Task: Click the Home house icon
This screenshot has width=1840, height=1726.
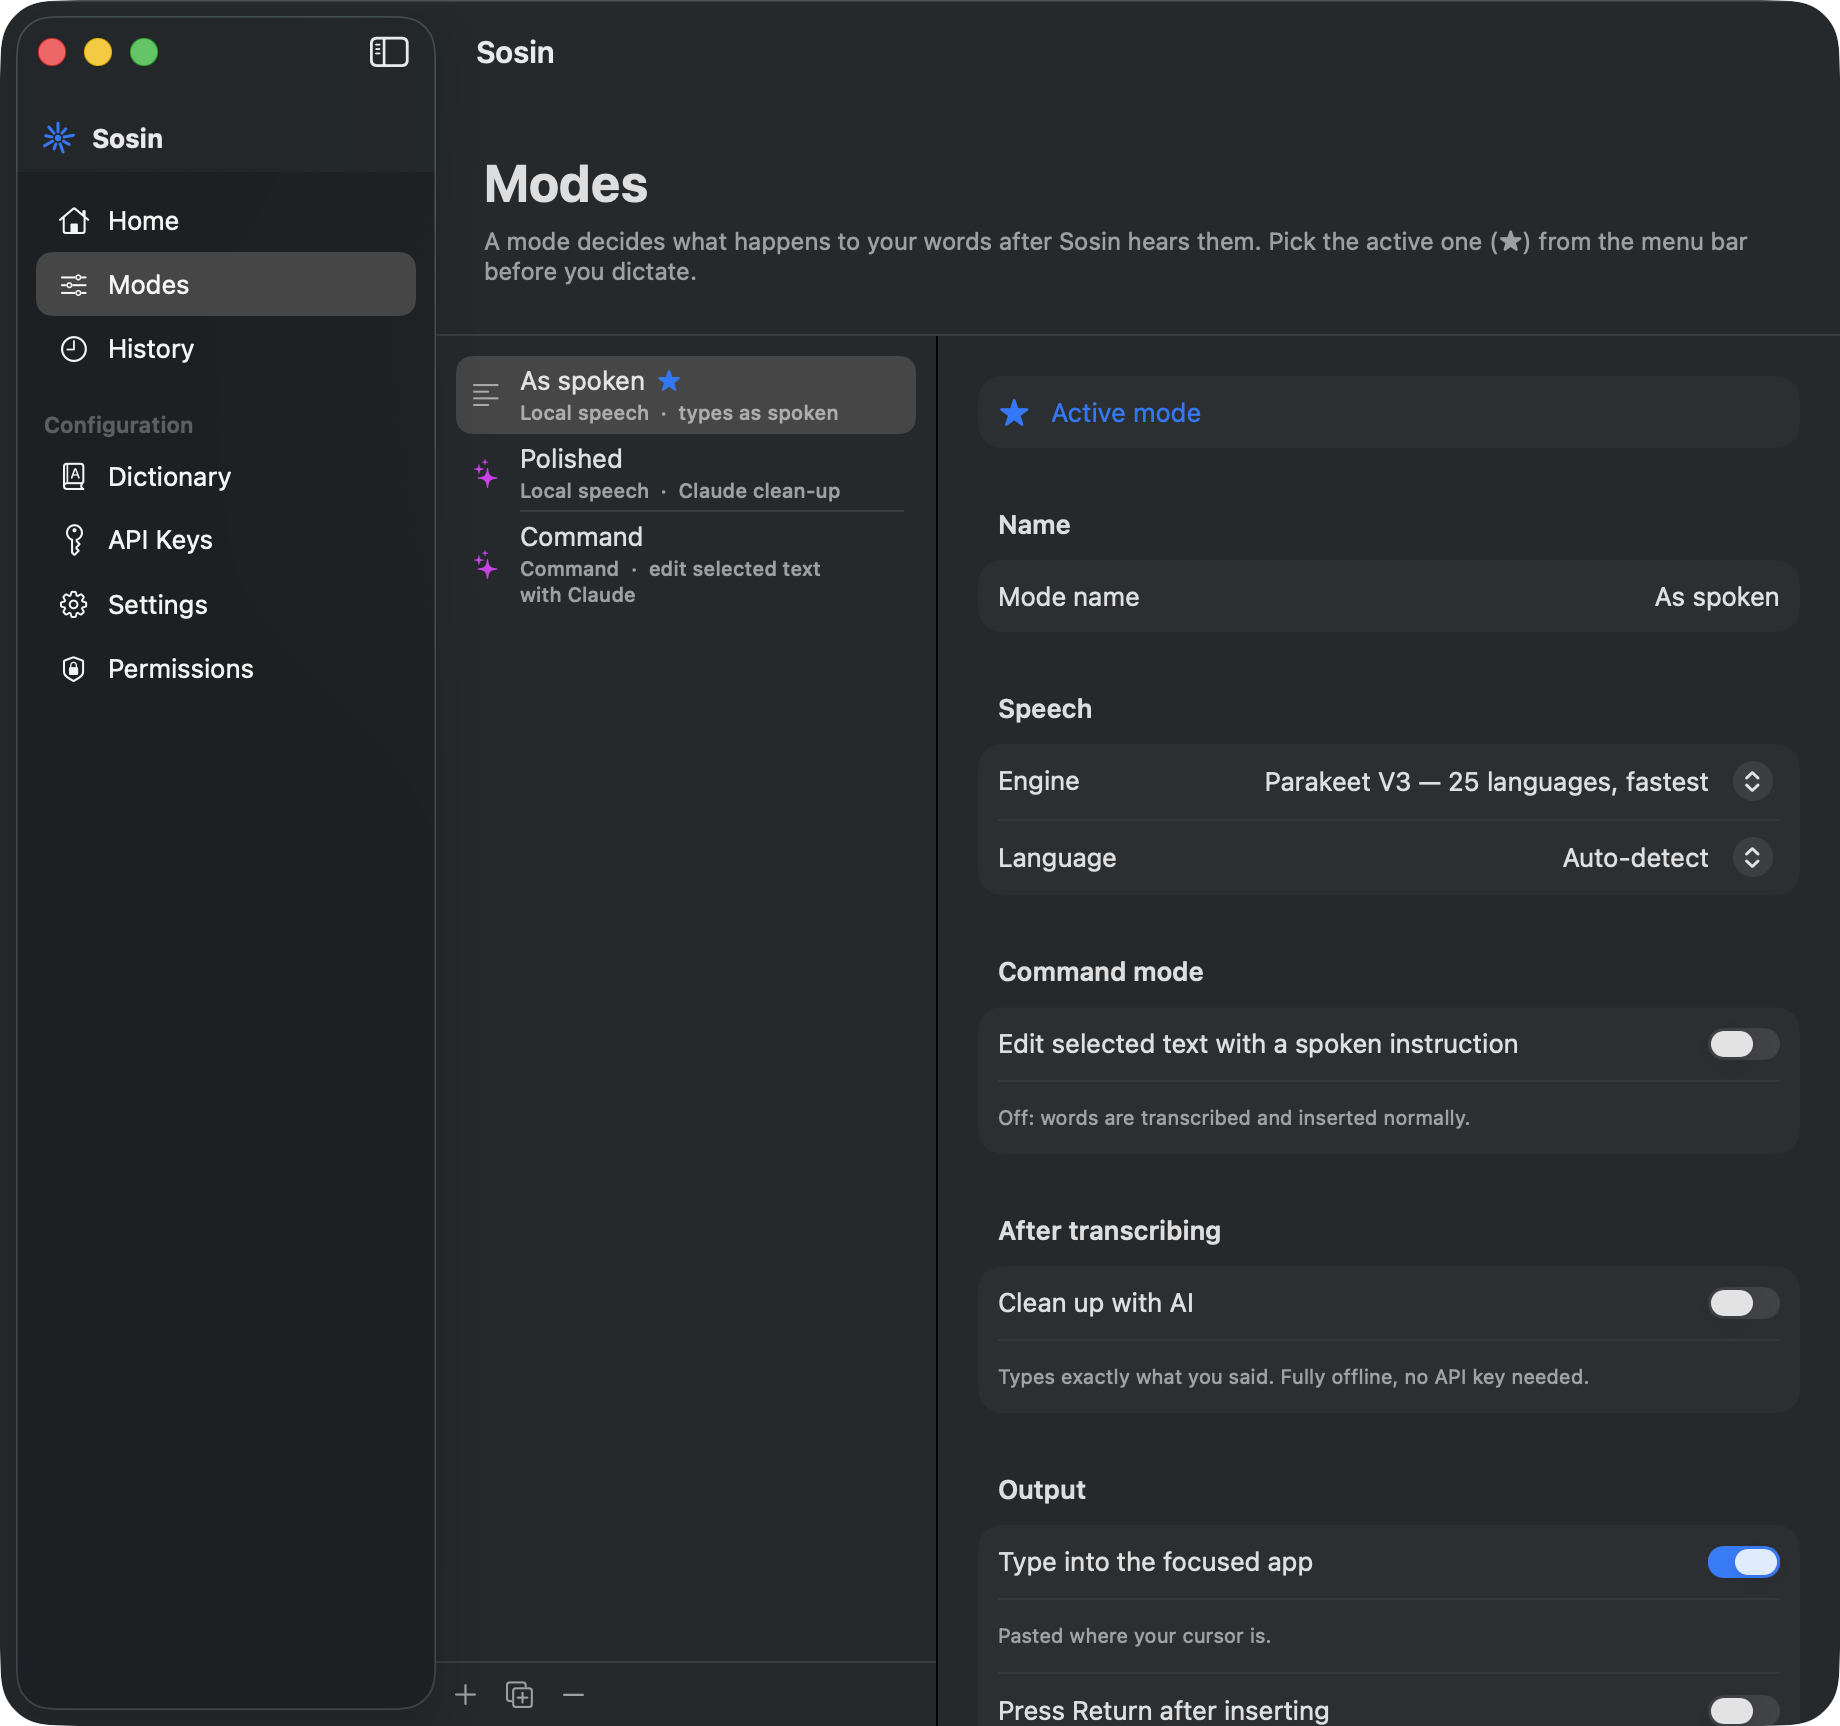Action: tap(74, 220)
